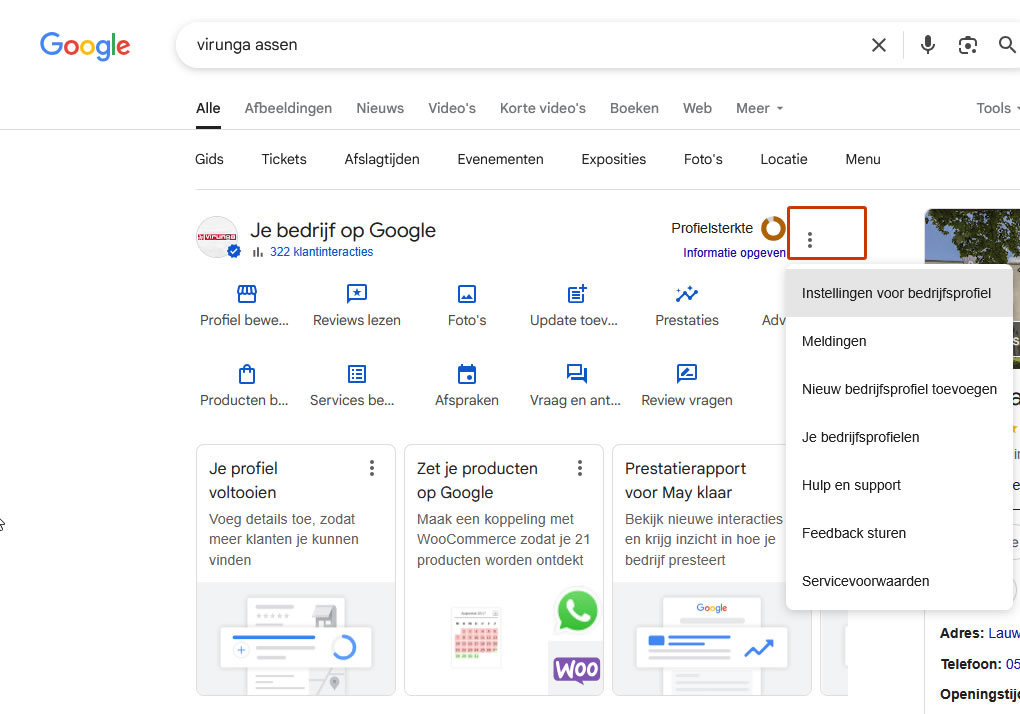Open Prestaties sparkle chart icon
This screenshot has width=1020, height=714.
[x=687, y=294]
